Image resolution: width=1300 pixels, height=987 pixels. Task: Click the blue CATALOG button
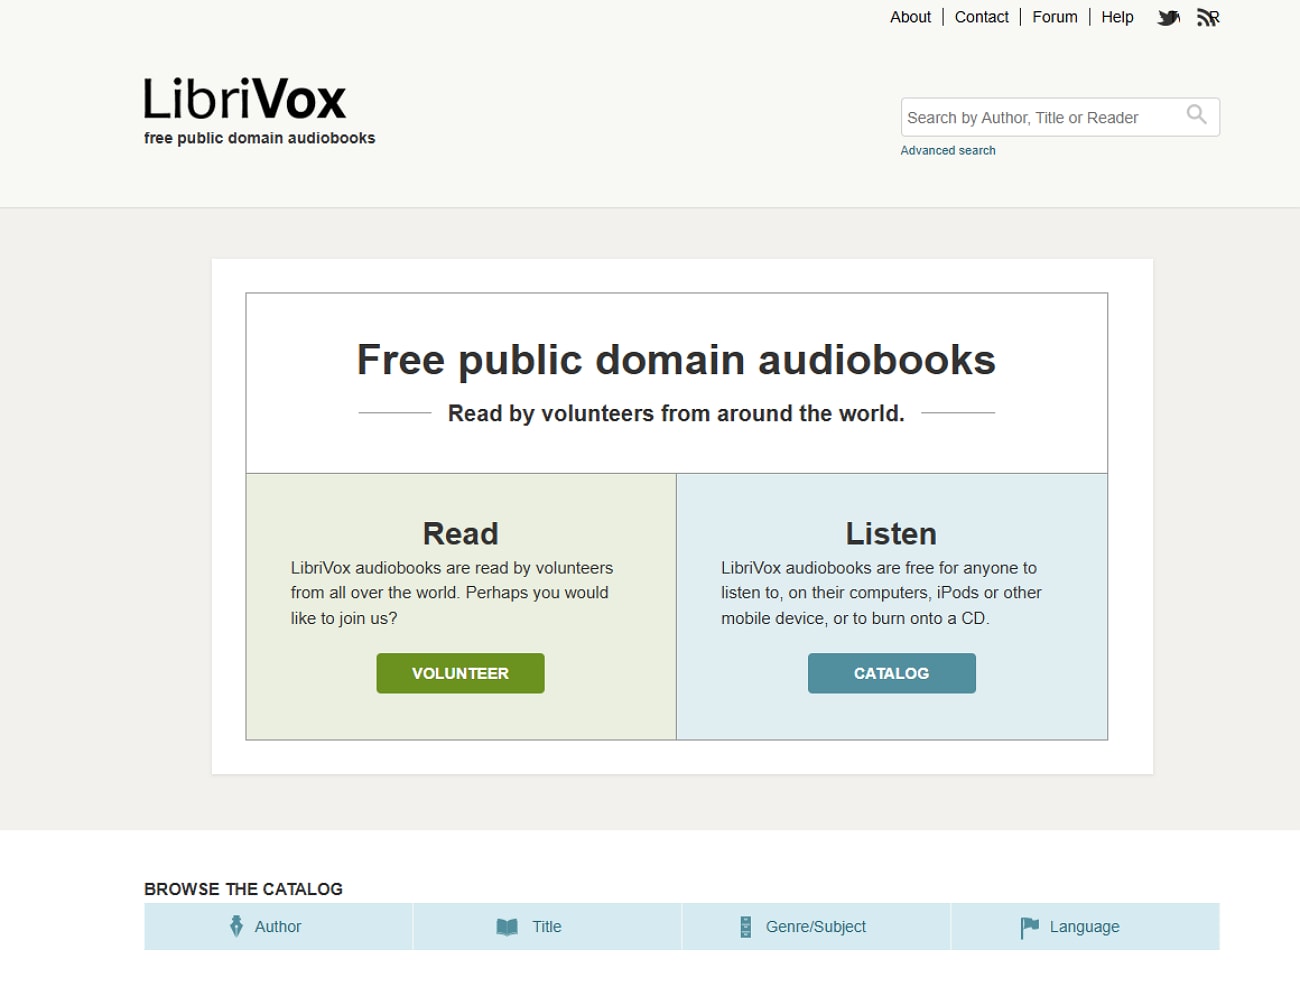[892, 673]
